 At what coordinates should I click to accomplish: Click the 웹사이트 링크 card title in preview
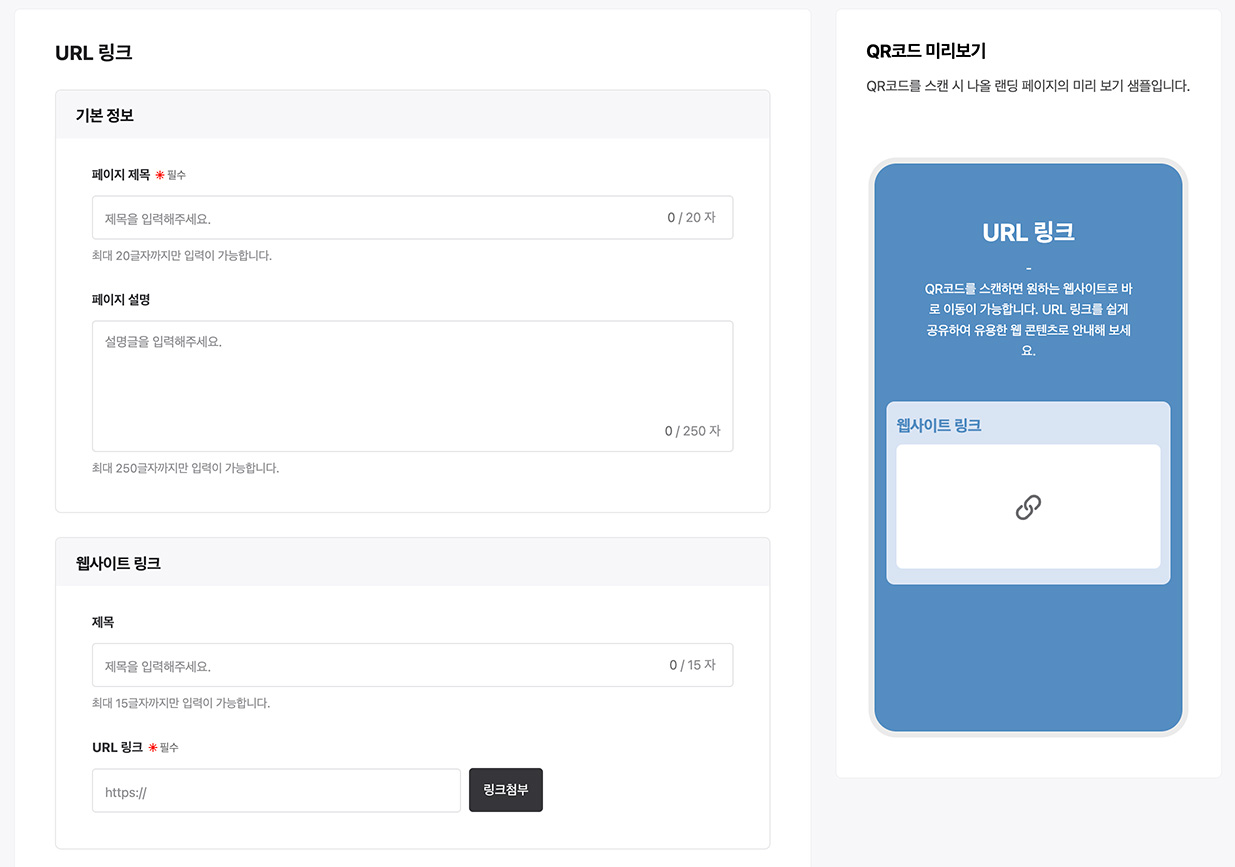[939, 425]
